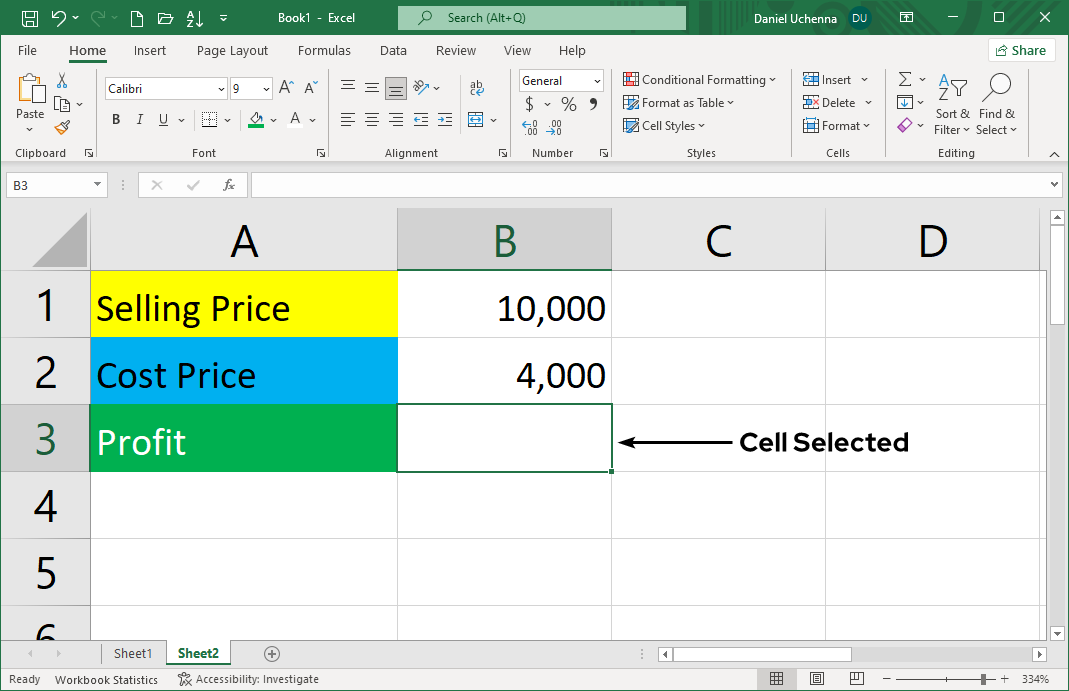Click the Accessibility: Investigate status link
This screenshot has height=691, width=1069.
tap(257, 679)
